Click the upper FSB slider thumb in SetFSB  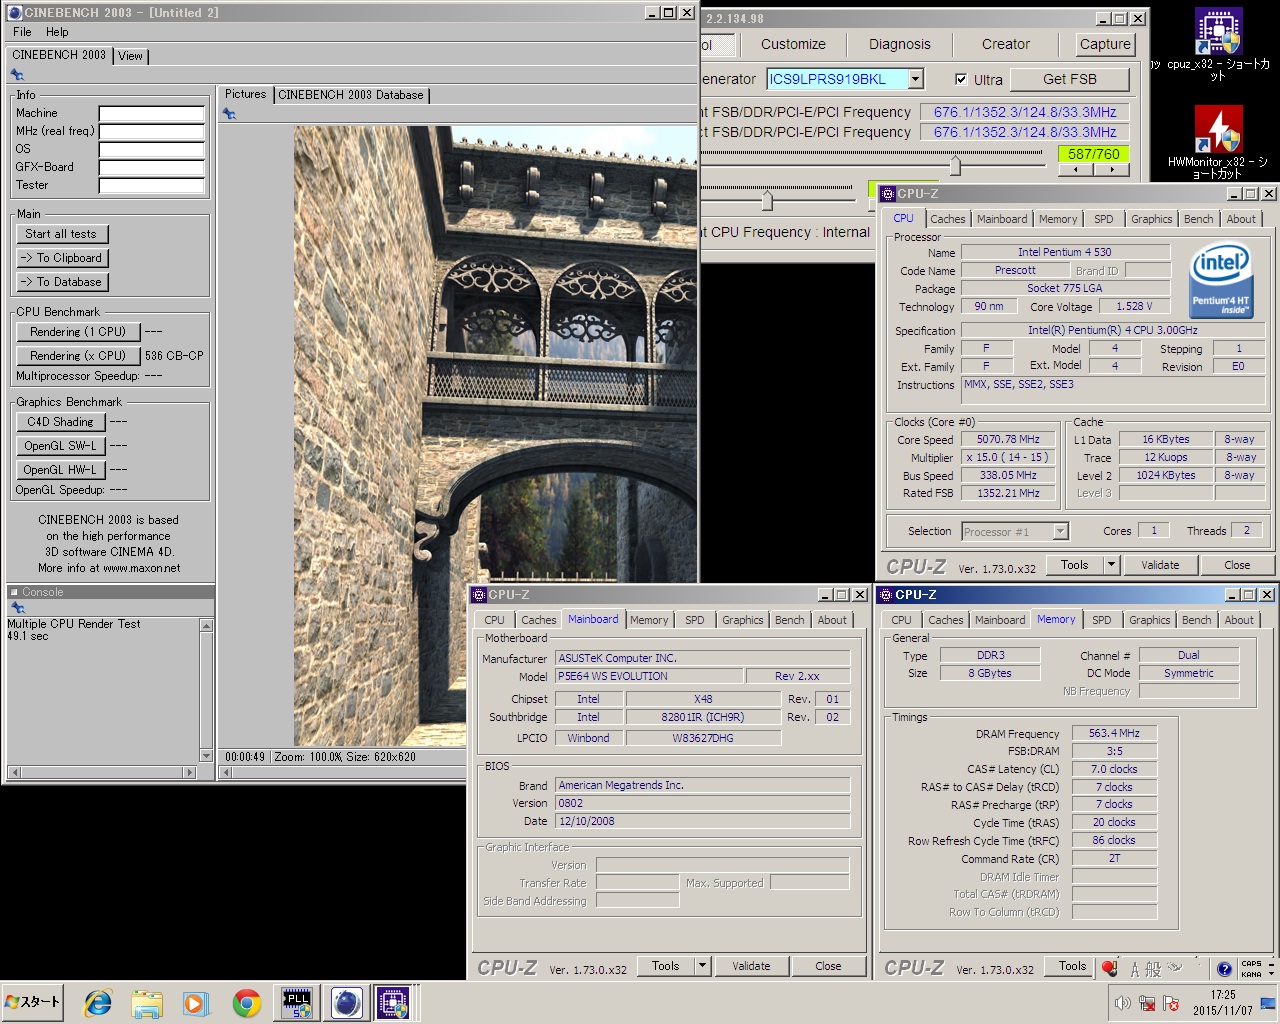click(x=955, y=165)
